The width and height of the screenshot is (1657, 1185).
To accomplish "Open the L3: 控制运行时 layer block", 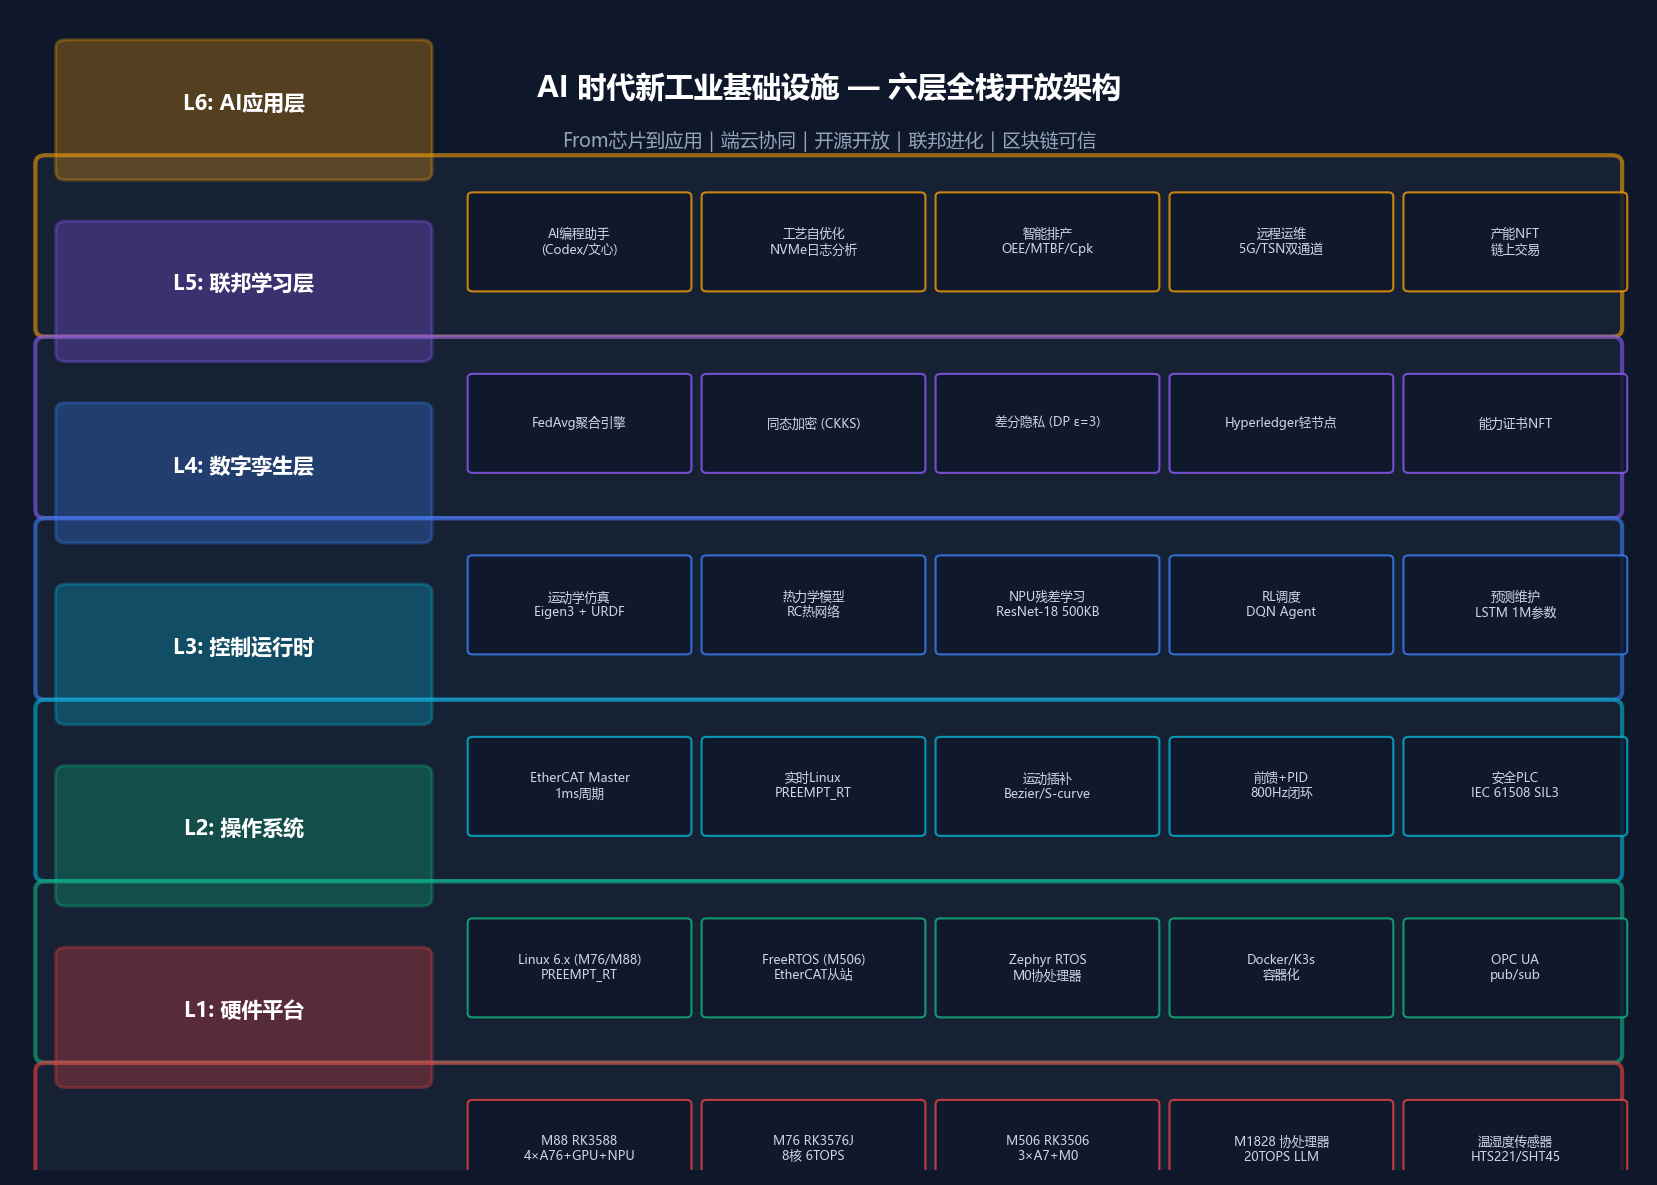I will point(244,654).
